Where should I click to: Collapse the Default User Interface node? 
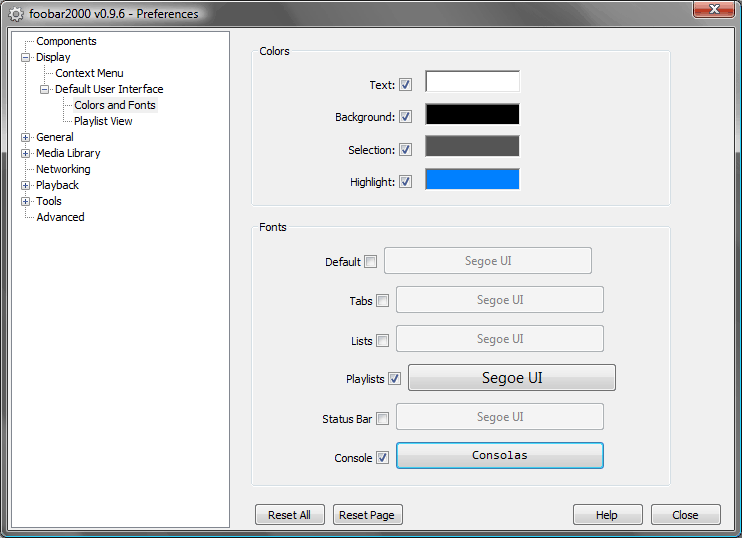tap(45, 90)
